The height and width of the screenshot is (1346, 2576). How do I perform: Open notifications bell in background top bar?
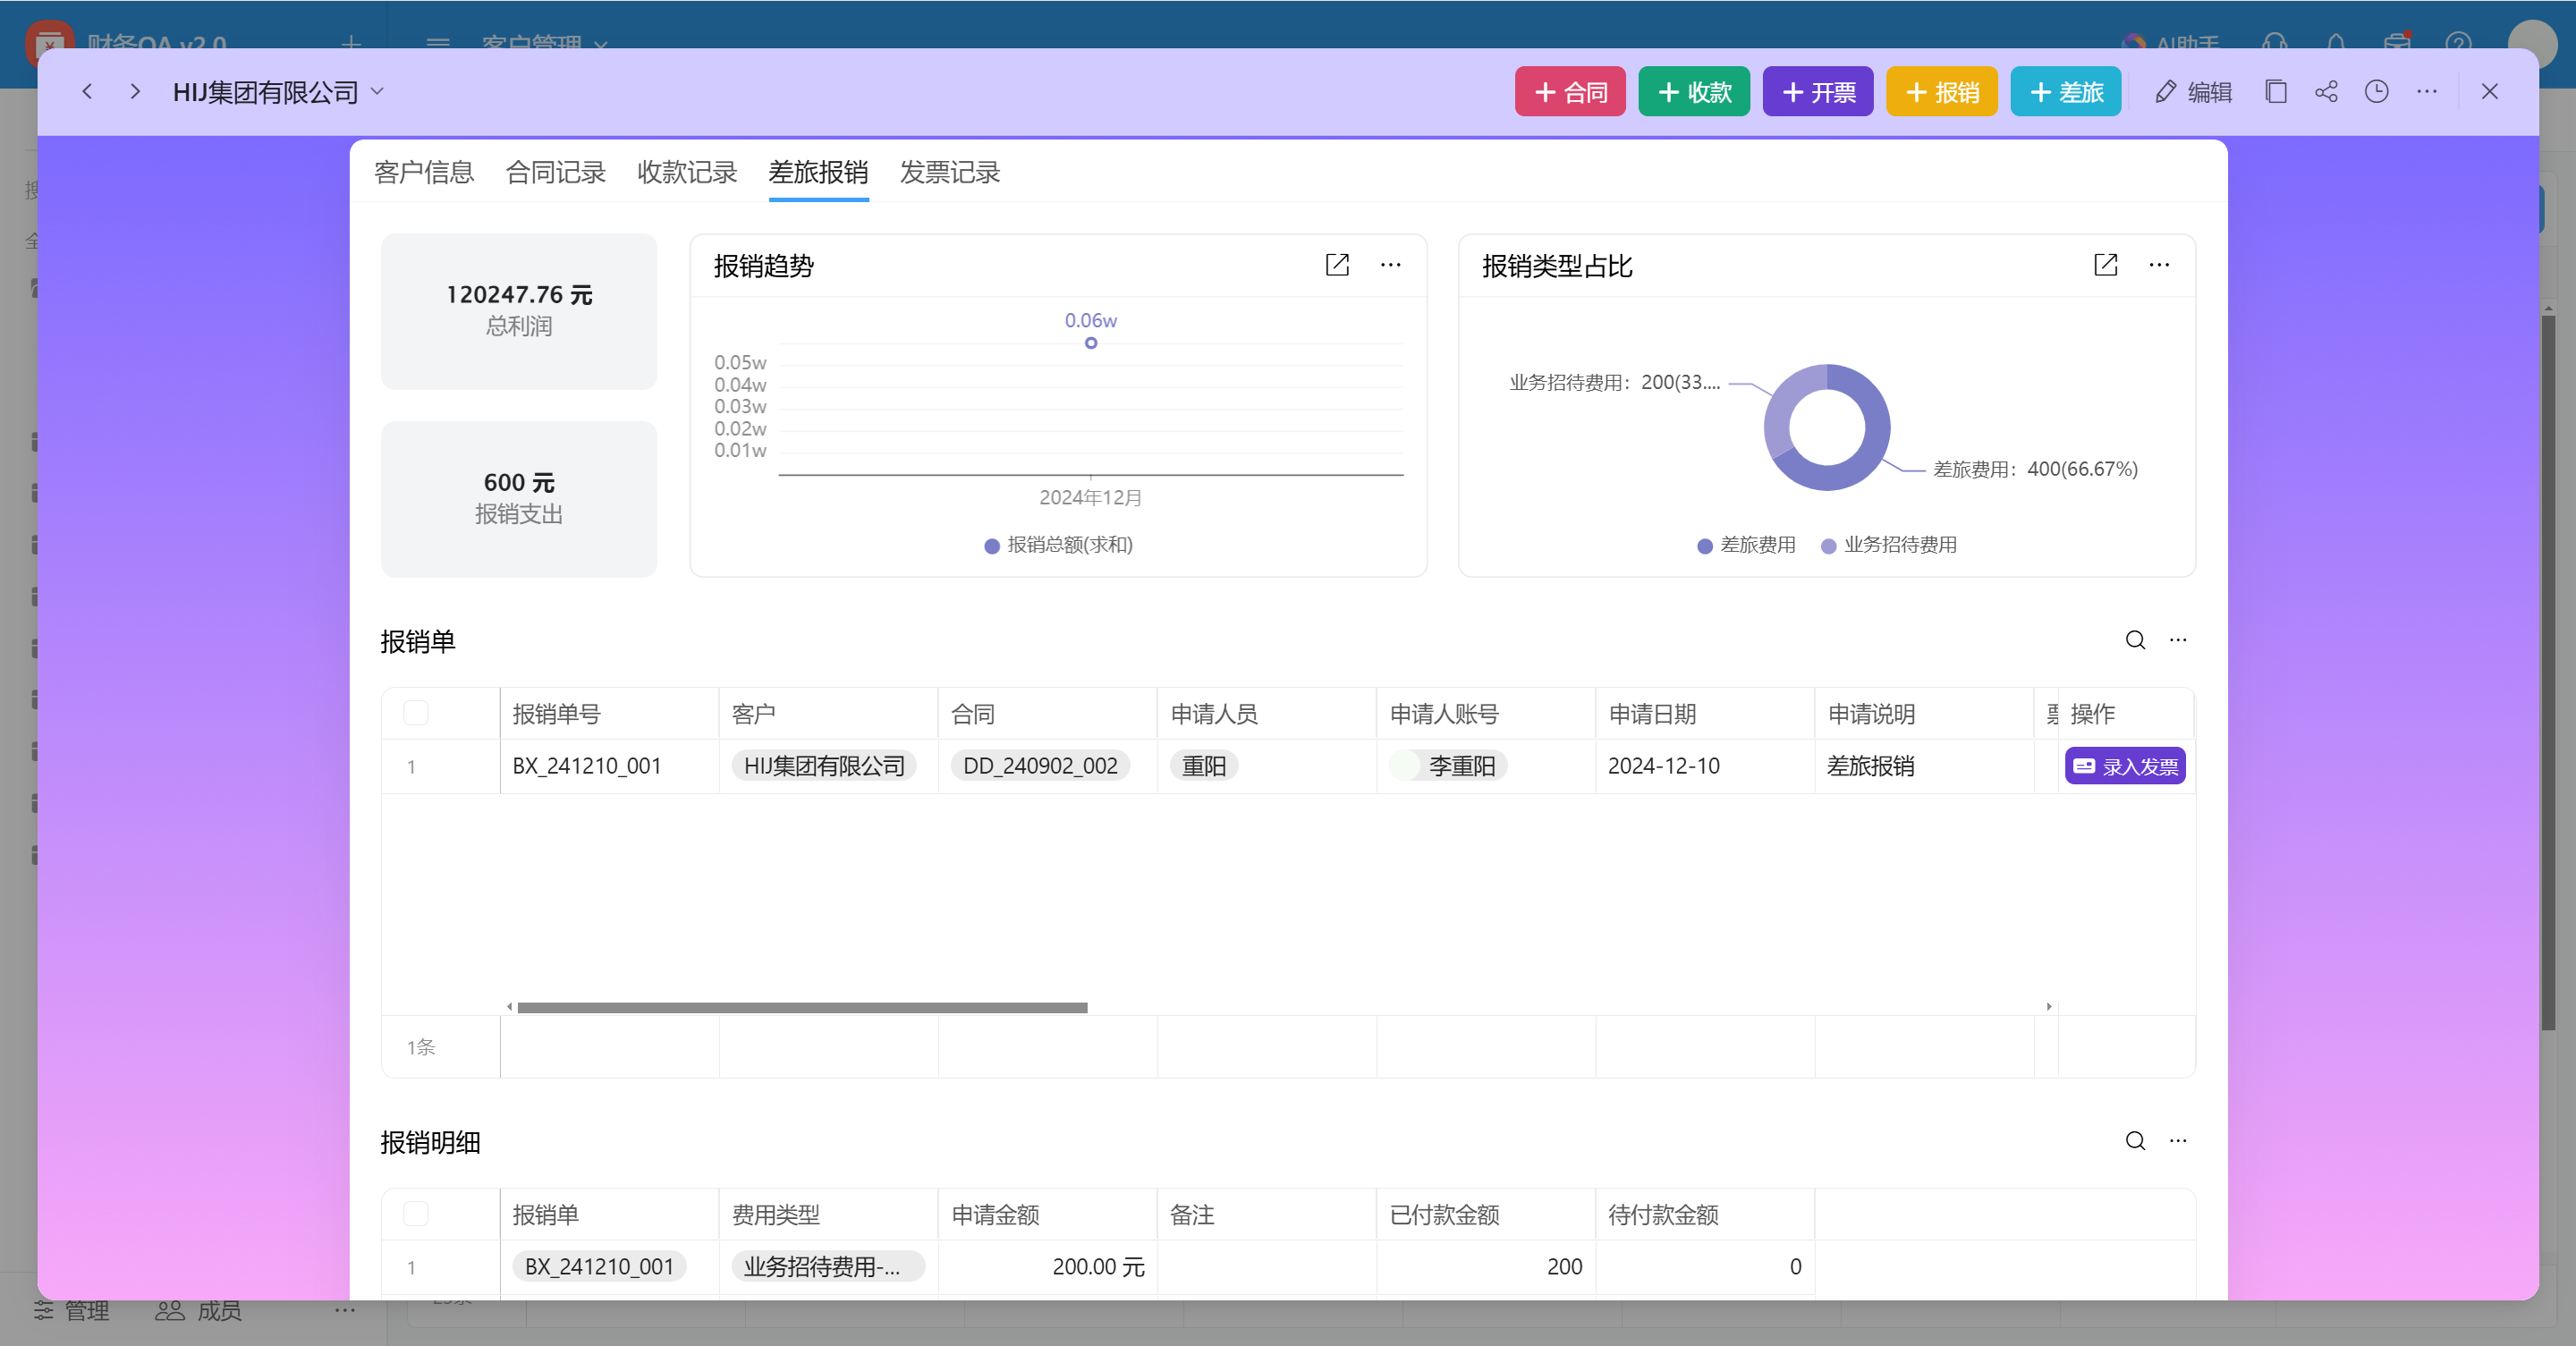pos(2336,42)
